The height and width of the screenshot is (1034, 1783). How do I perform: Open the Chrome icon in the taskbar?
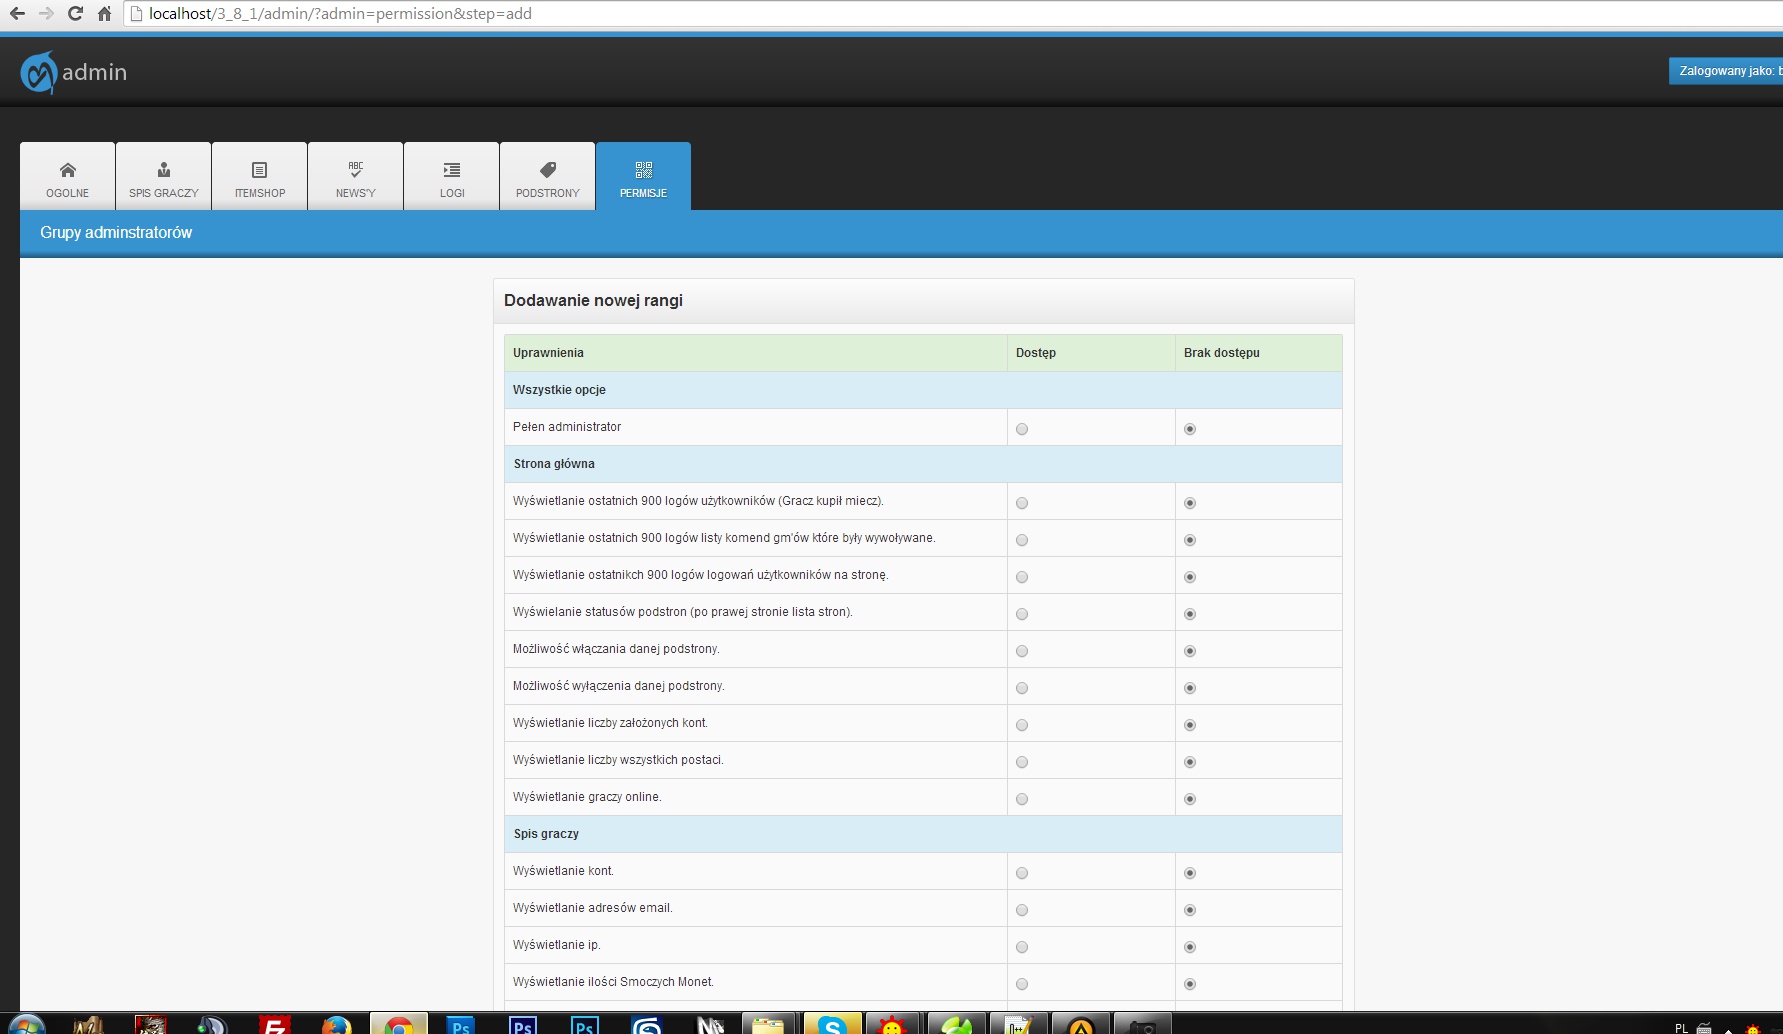(x=399, y=1025)
